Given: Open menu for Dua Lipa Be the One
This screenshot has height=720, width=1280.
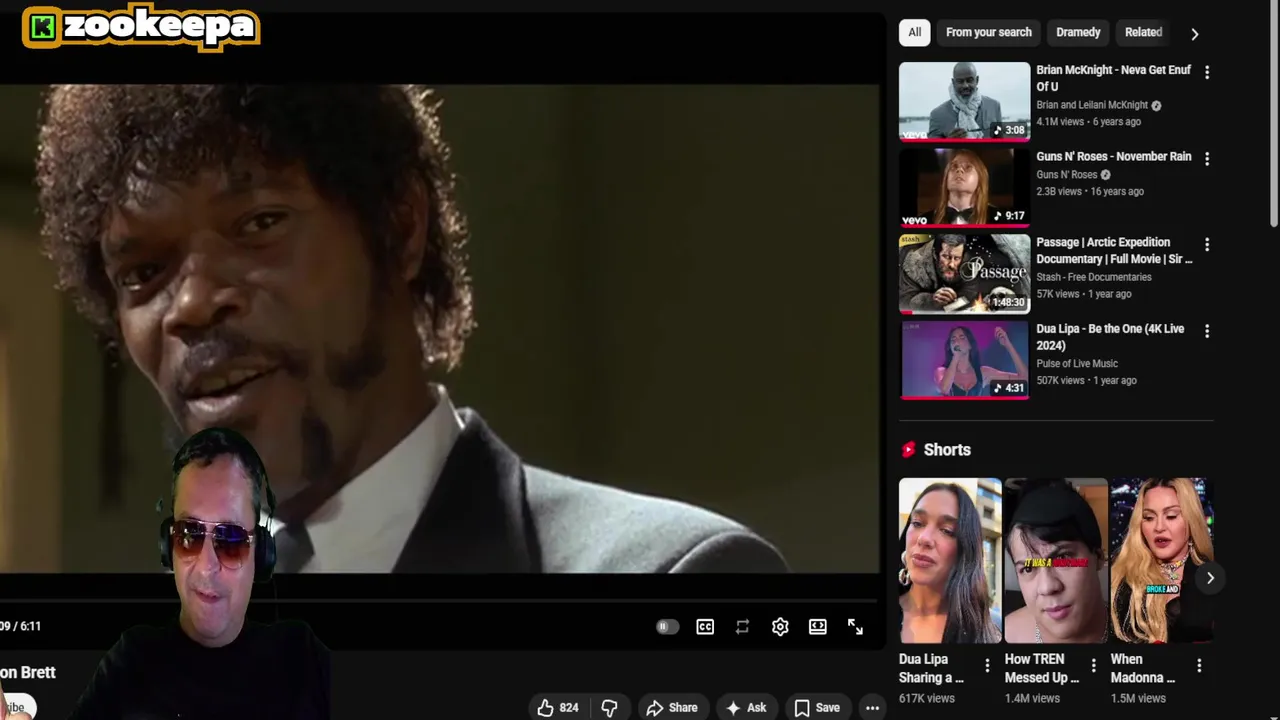Looking at the screenshot, I should click(x=1207, y=330).
